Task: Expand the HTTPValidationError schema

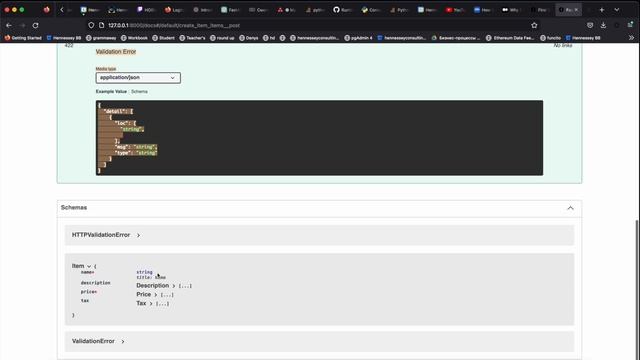Action: (106, 235)
